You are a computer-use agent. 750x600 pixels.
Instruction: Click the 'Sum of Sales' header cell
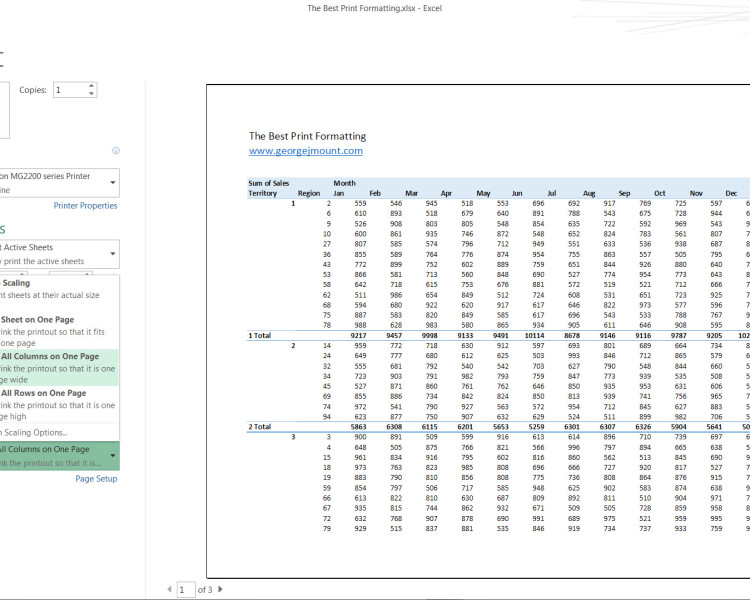coord(269,183)
